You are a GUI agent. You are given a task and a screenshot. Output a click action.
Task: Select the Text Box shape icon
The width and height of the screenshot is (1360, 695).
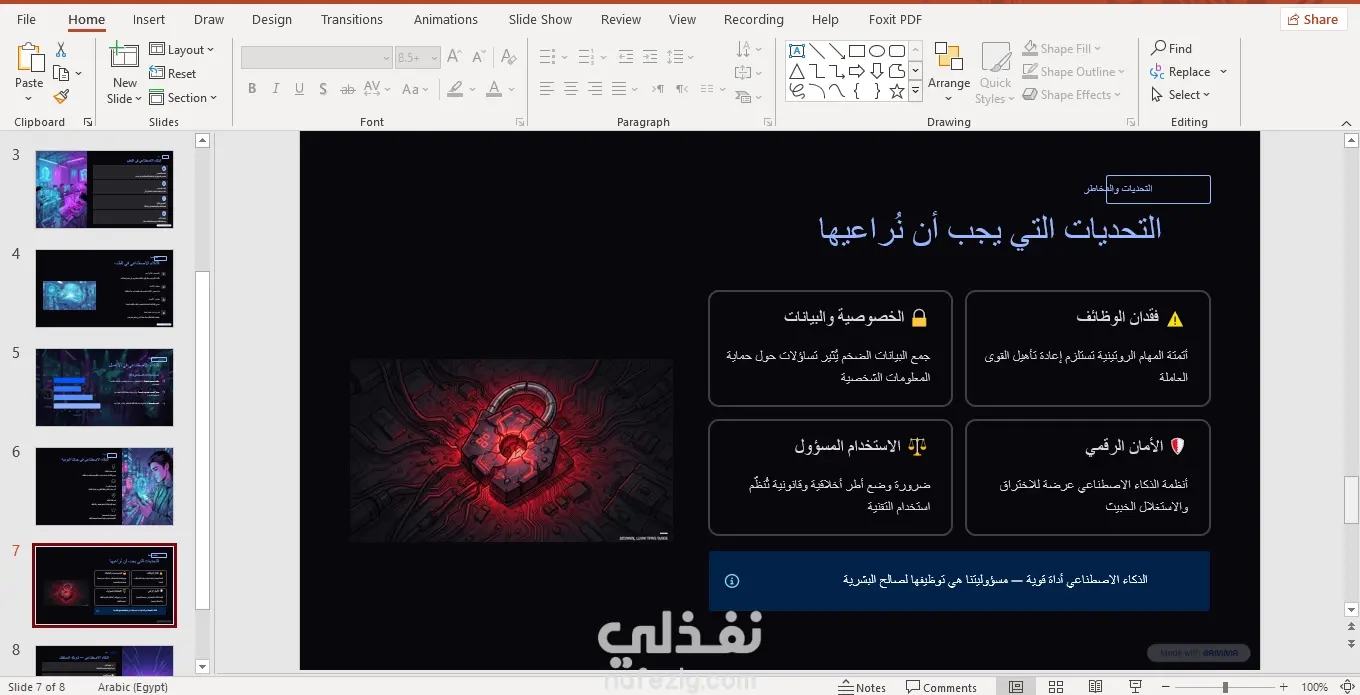(x=797, y=51)
